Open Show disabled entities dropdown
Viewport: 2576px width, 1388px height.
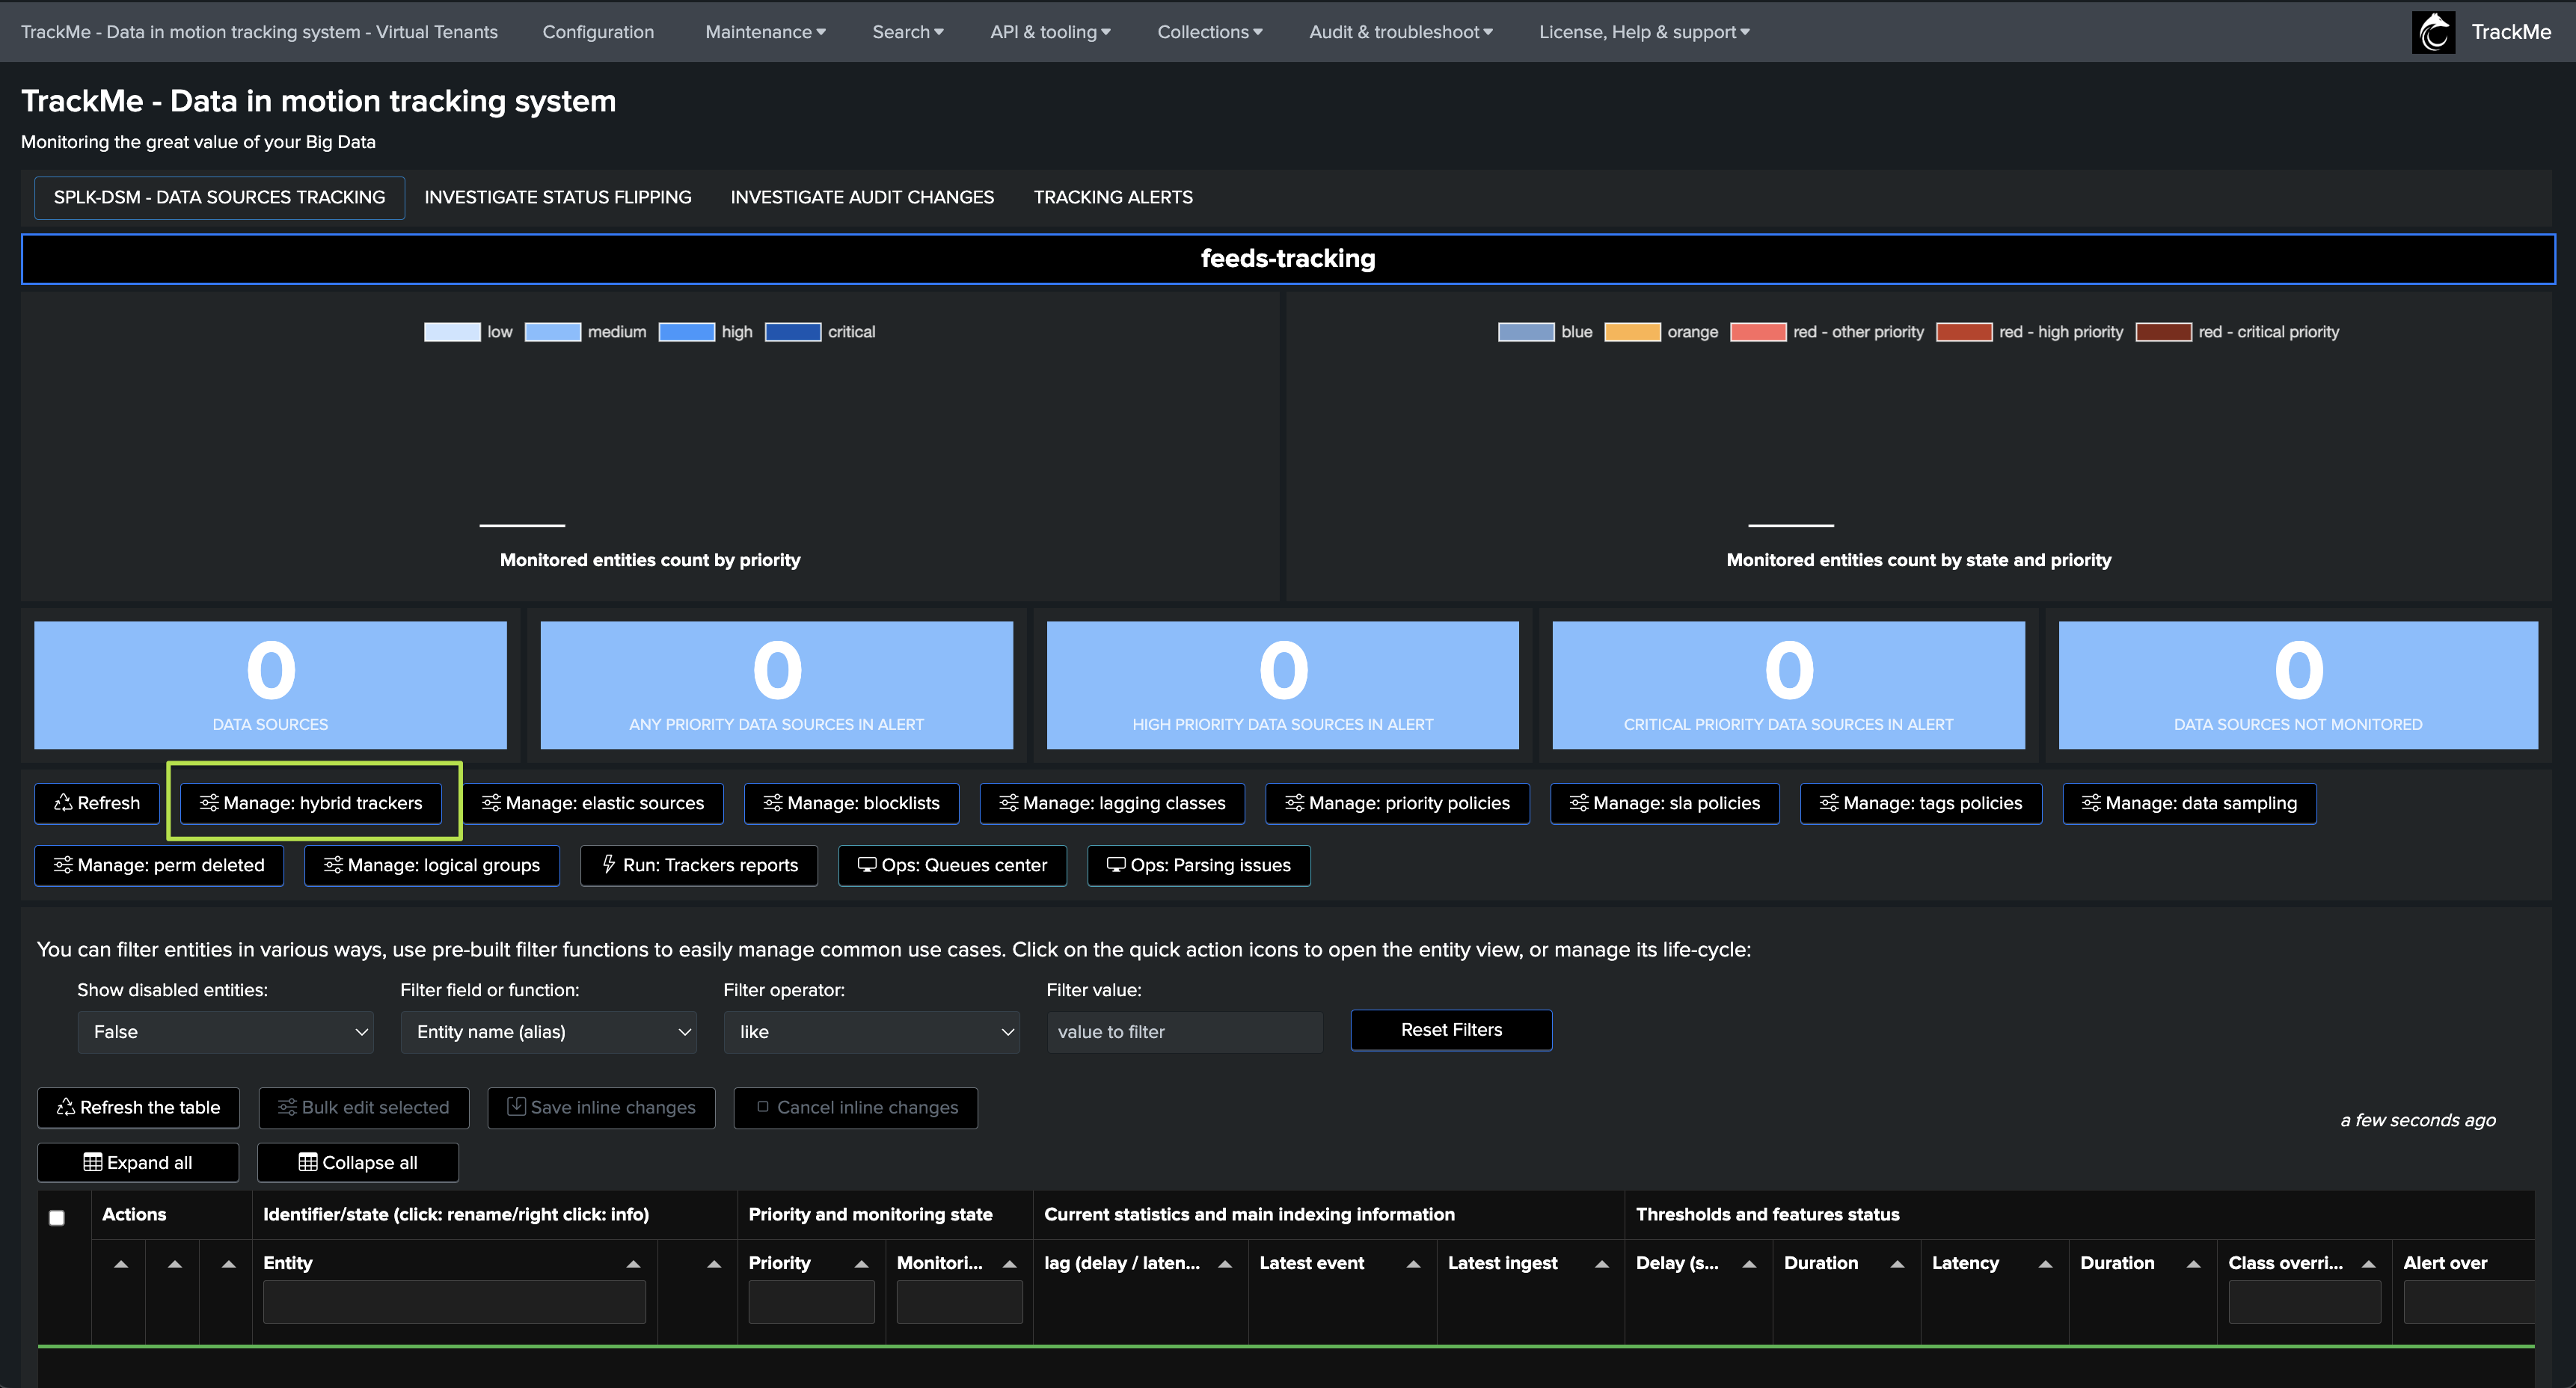226,1032
